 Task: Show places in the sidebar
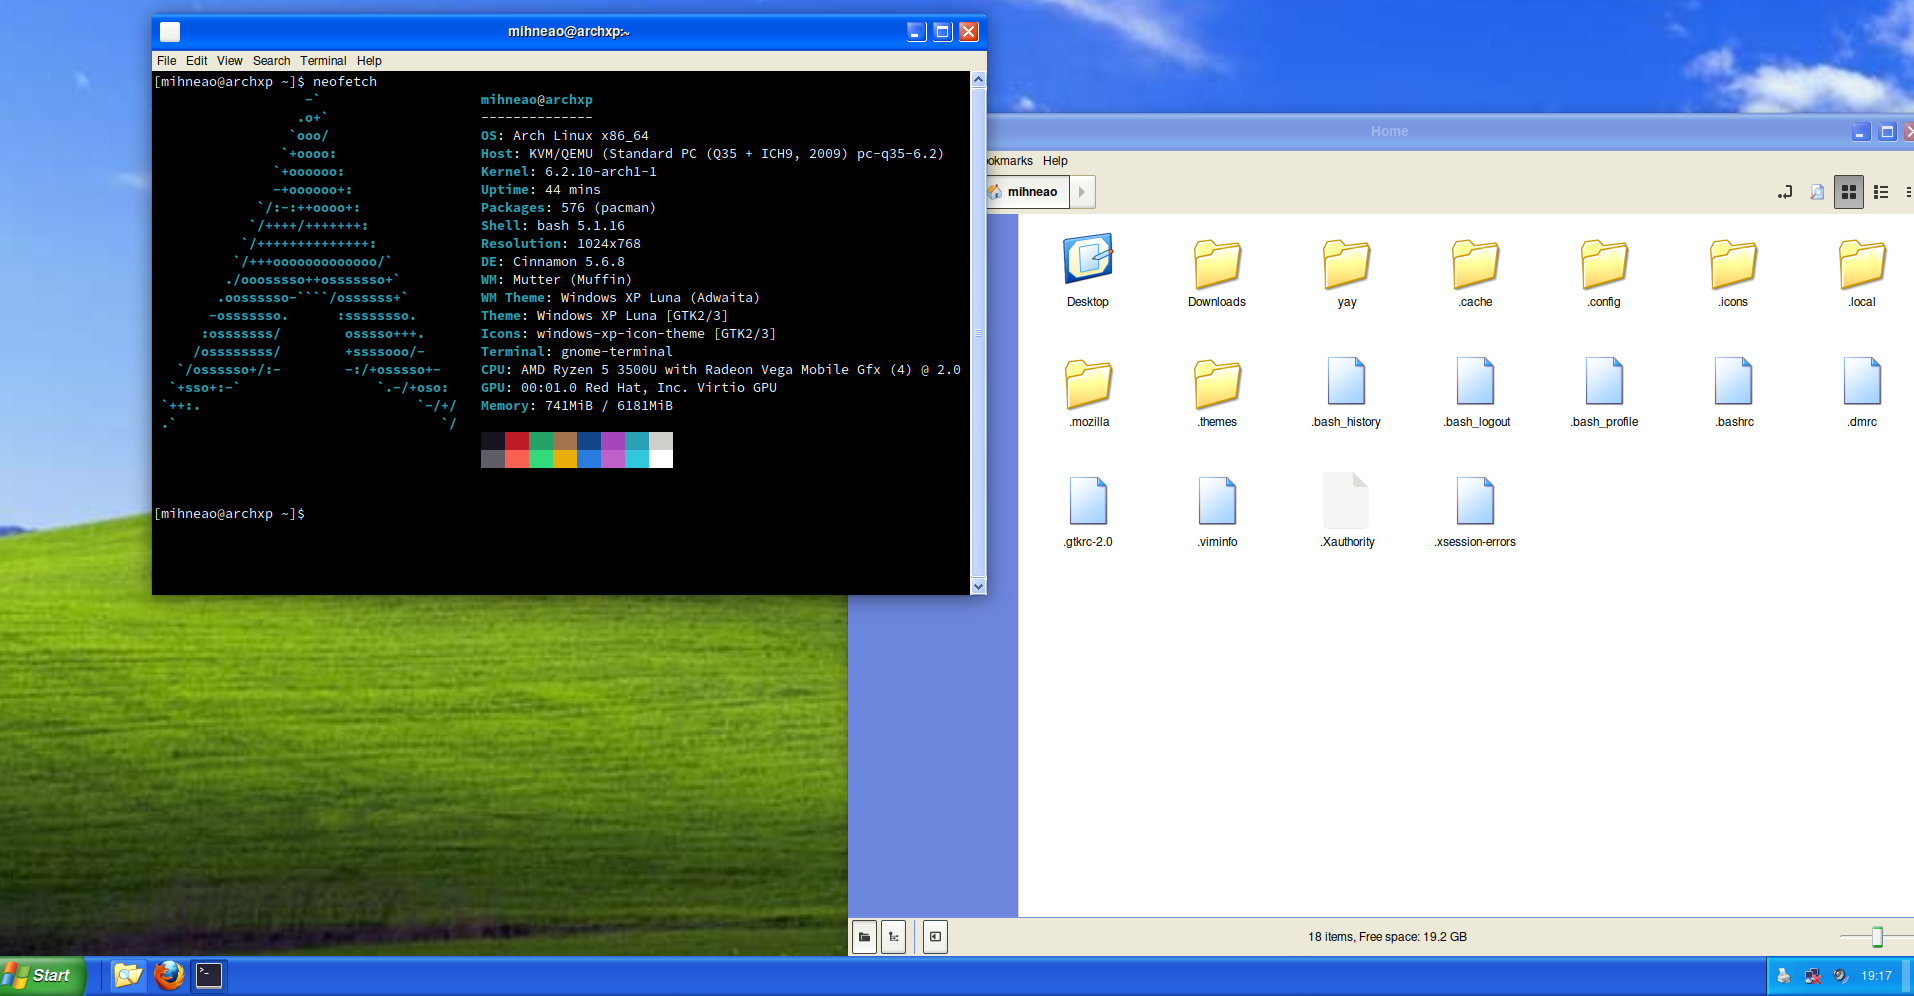864,937
